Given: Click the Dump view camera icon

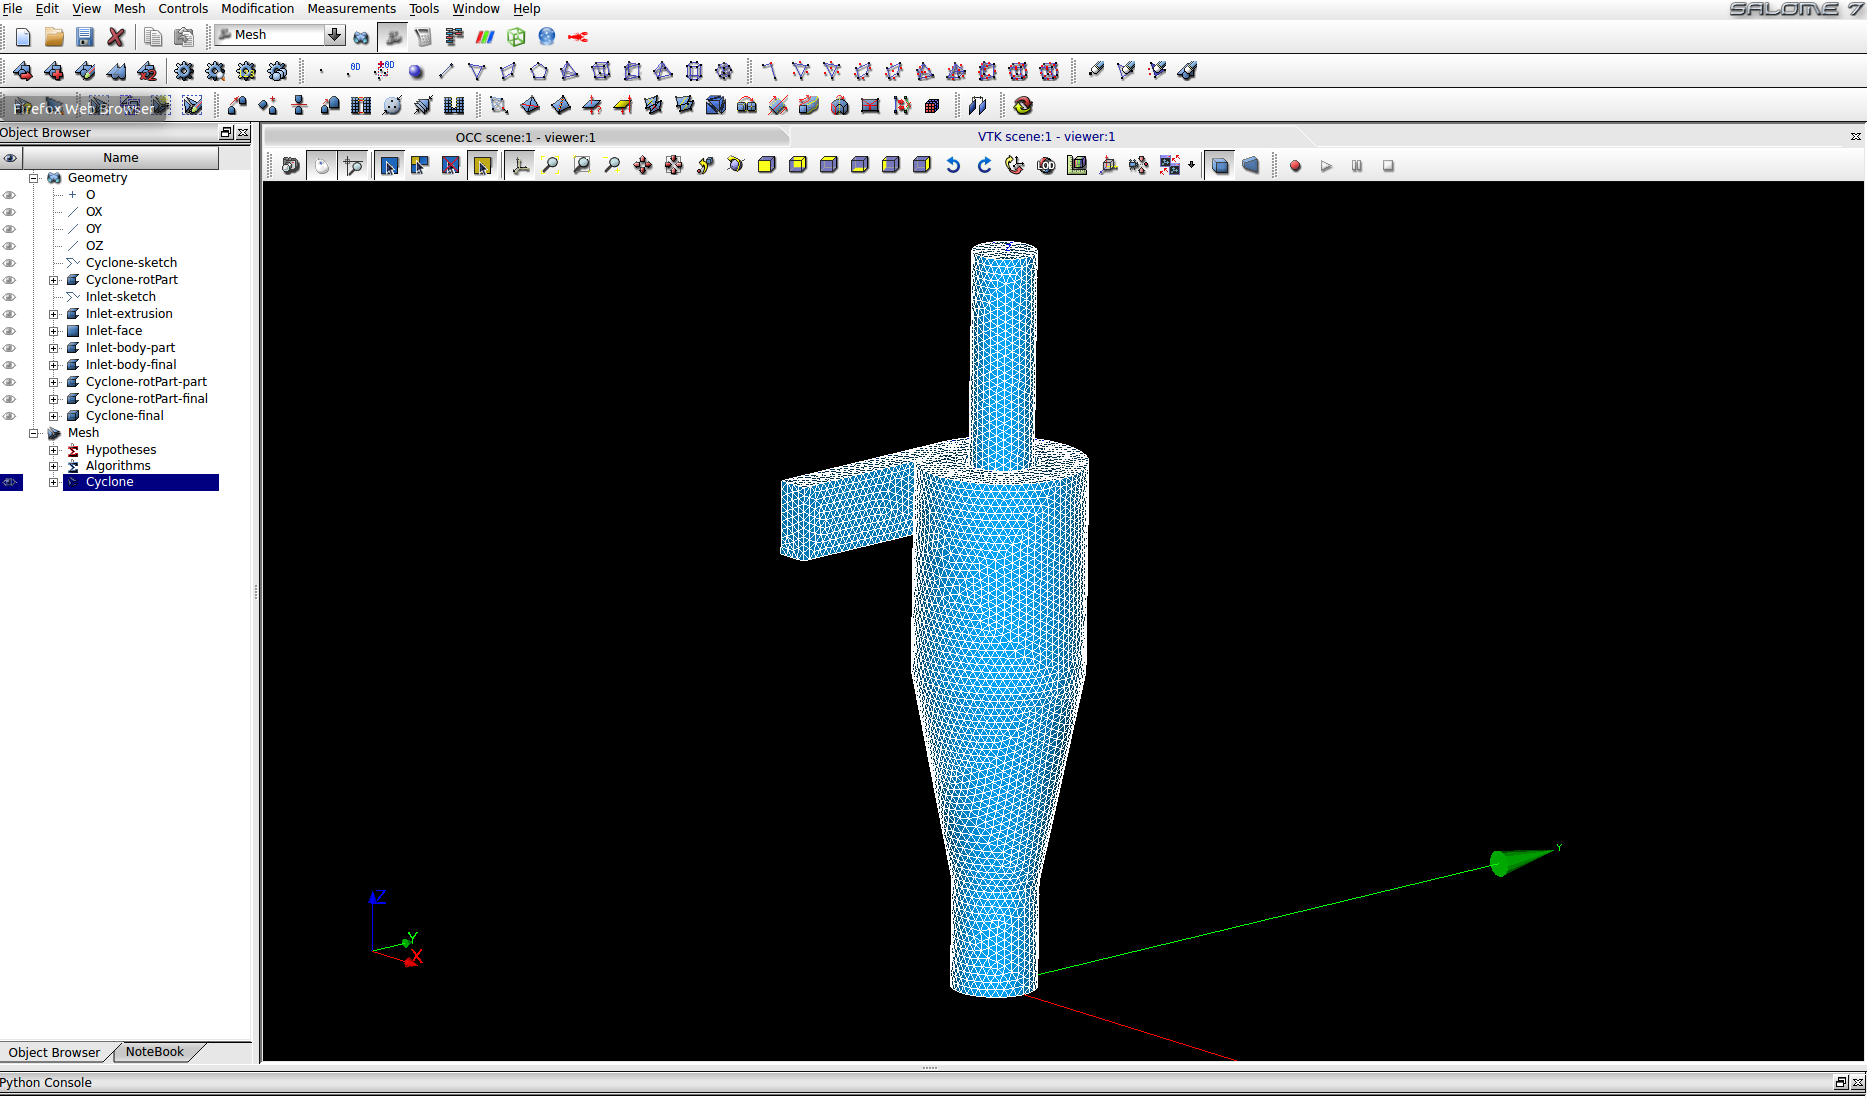Looking at the screenshot, I should coord(290,166).
